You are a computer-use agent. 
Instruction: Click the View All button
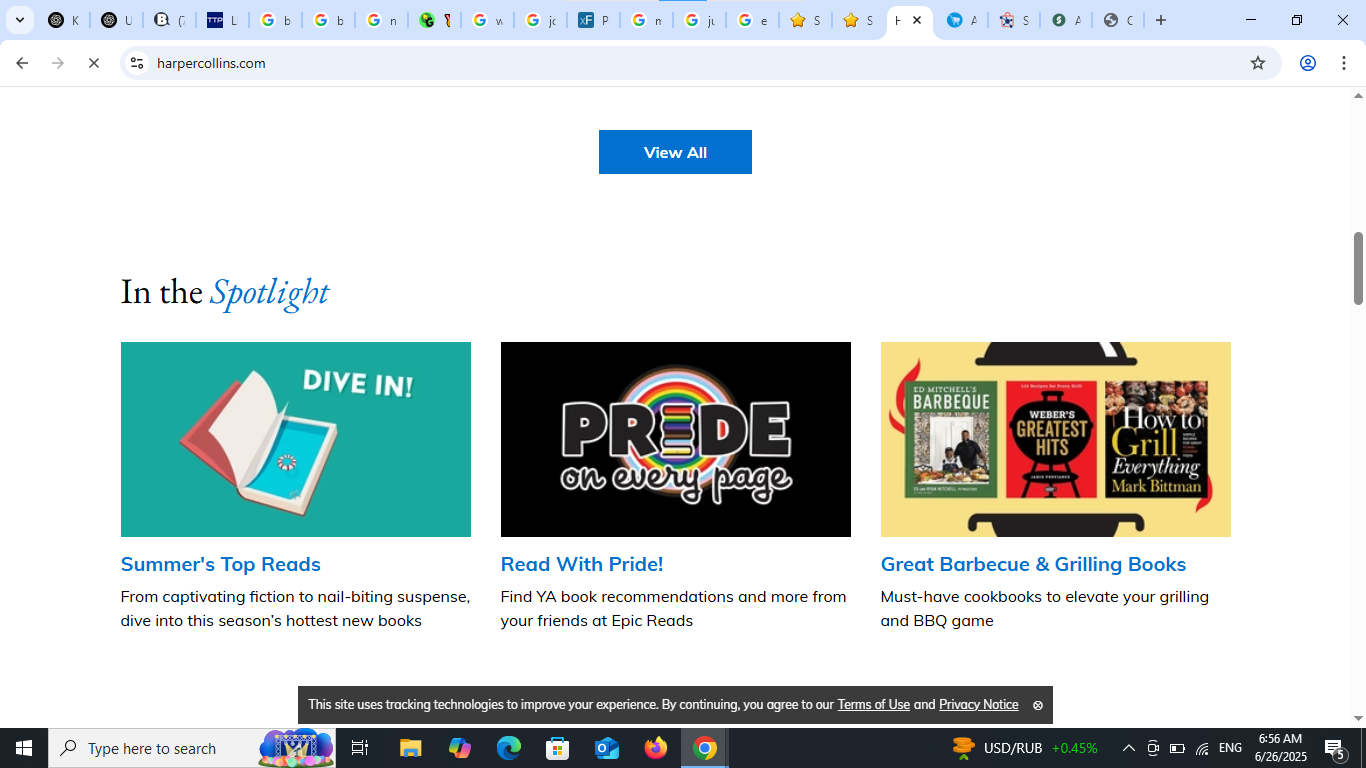(x=675, y=152)
